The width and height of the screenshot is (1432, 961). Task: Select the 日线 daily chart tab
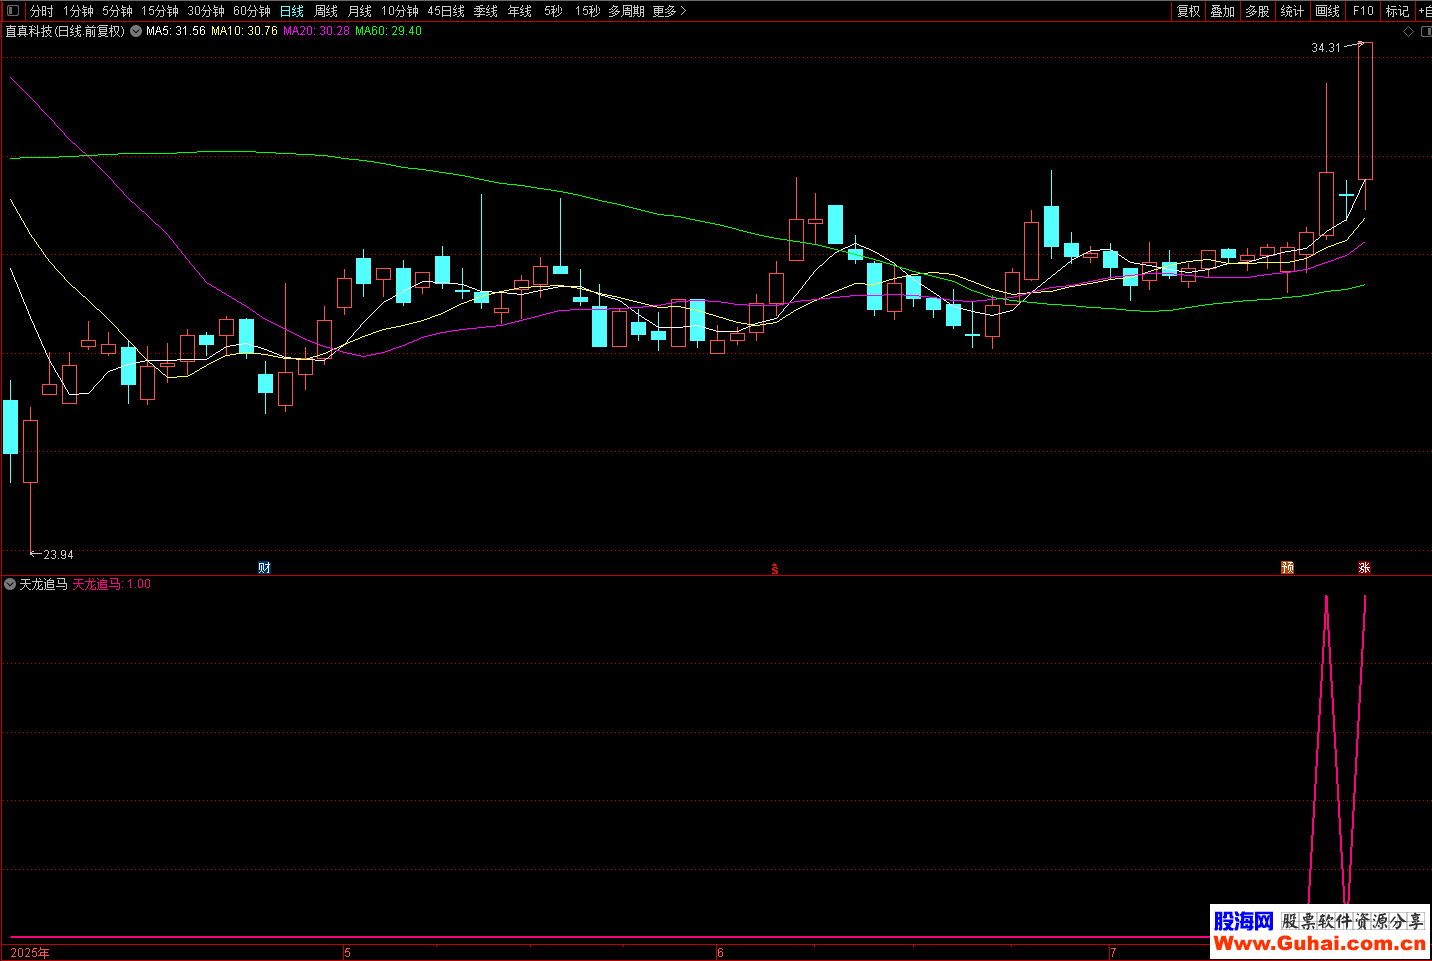click(292, 11)
